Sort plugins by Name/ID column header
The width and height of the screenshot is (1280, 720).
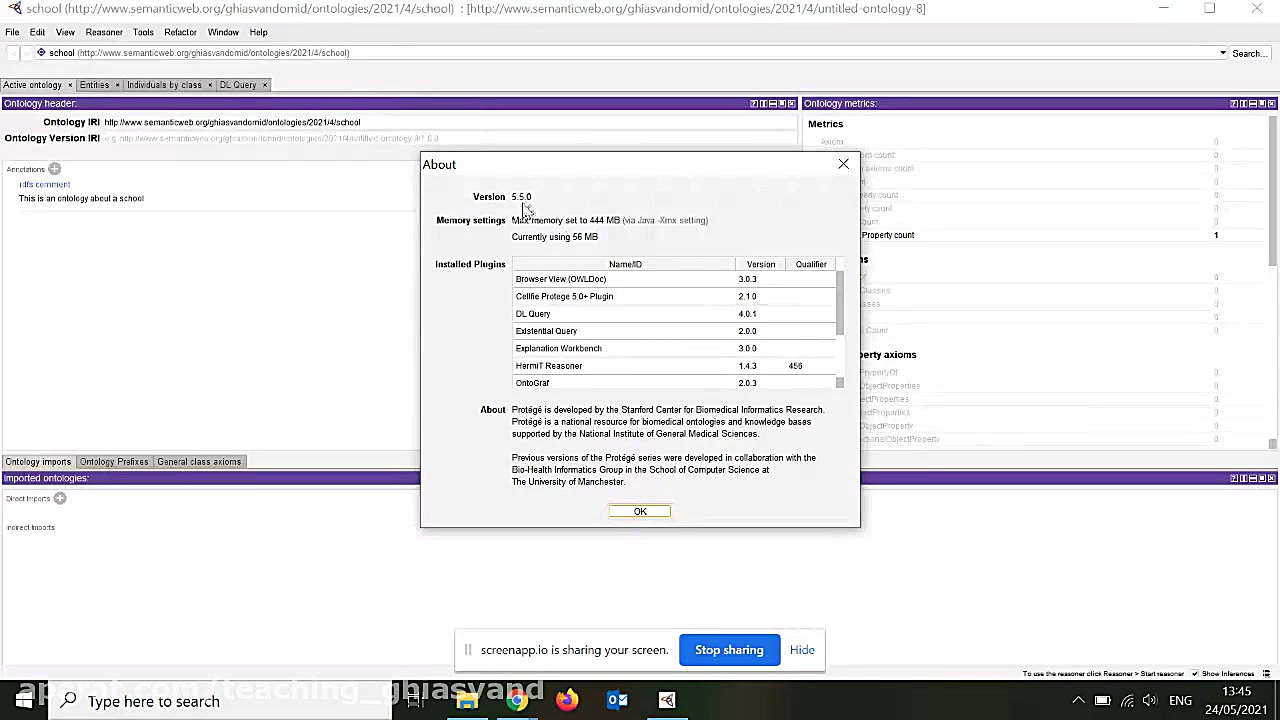pyautogui.click(x=625, y=264)
